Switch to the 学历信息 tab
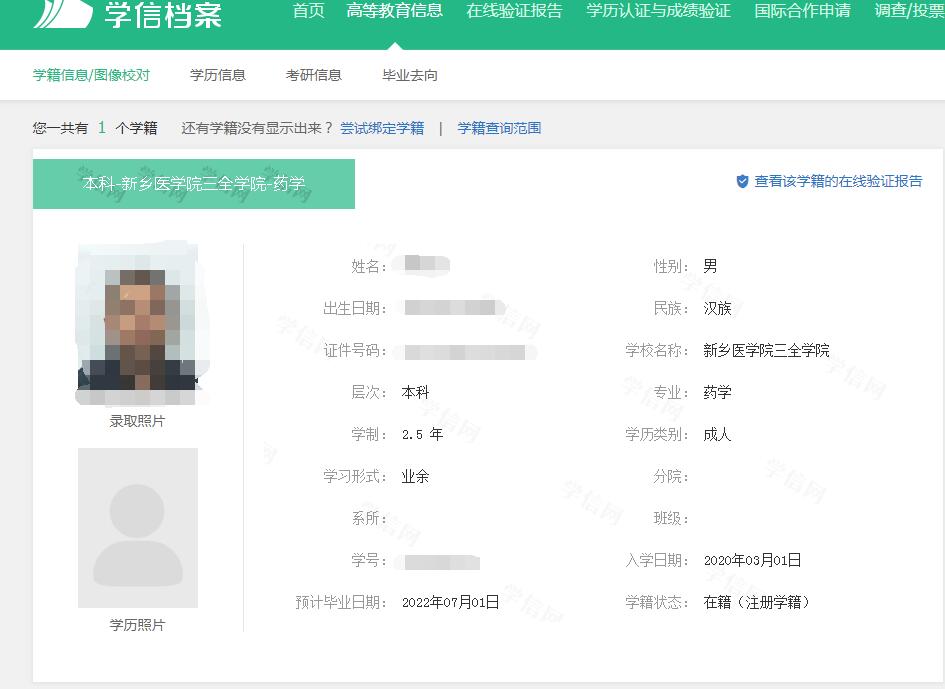945x689 pixels. 218,75
